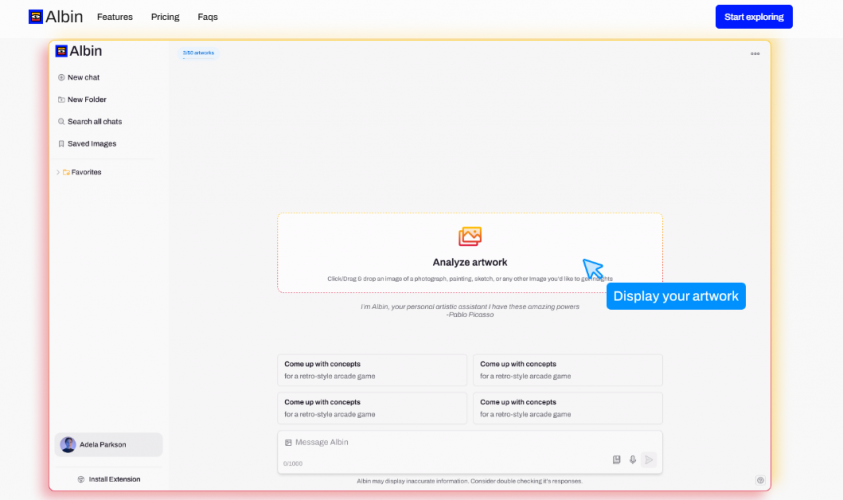Image resolution: width=843 pixels, height=500 pixels.
Task: Click the artworks usage counter badge
Action: click(x=198, y=53)
